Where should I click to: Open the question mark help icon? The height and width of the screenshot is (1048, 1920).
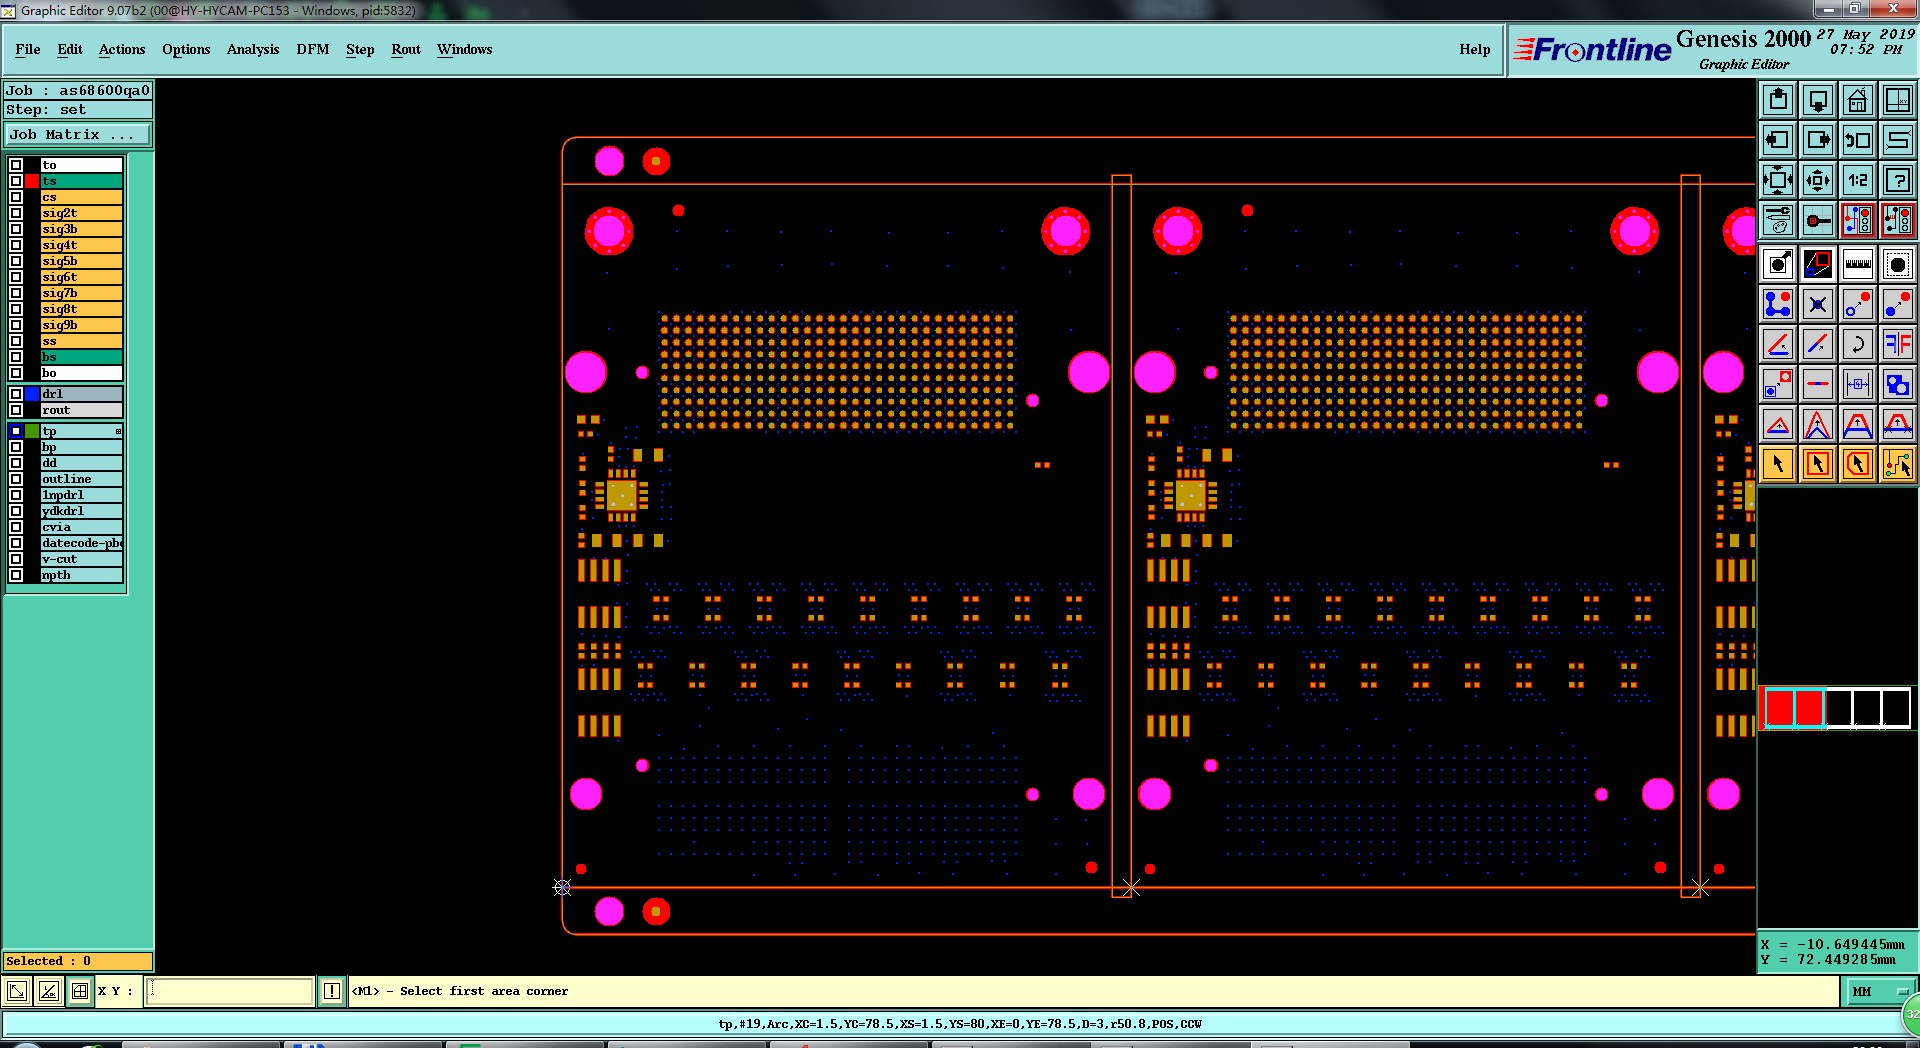1898,180
